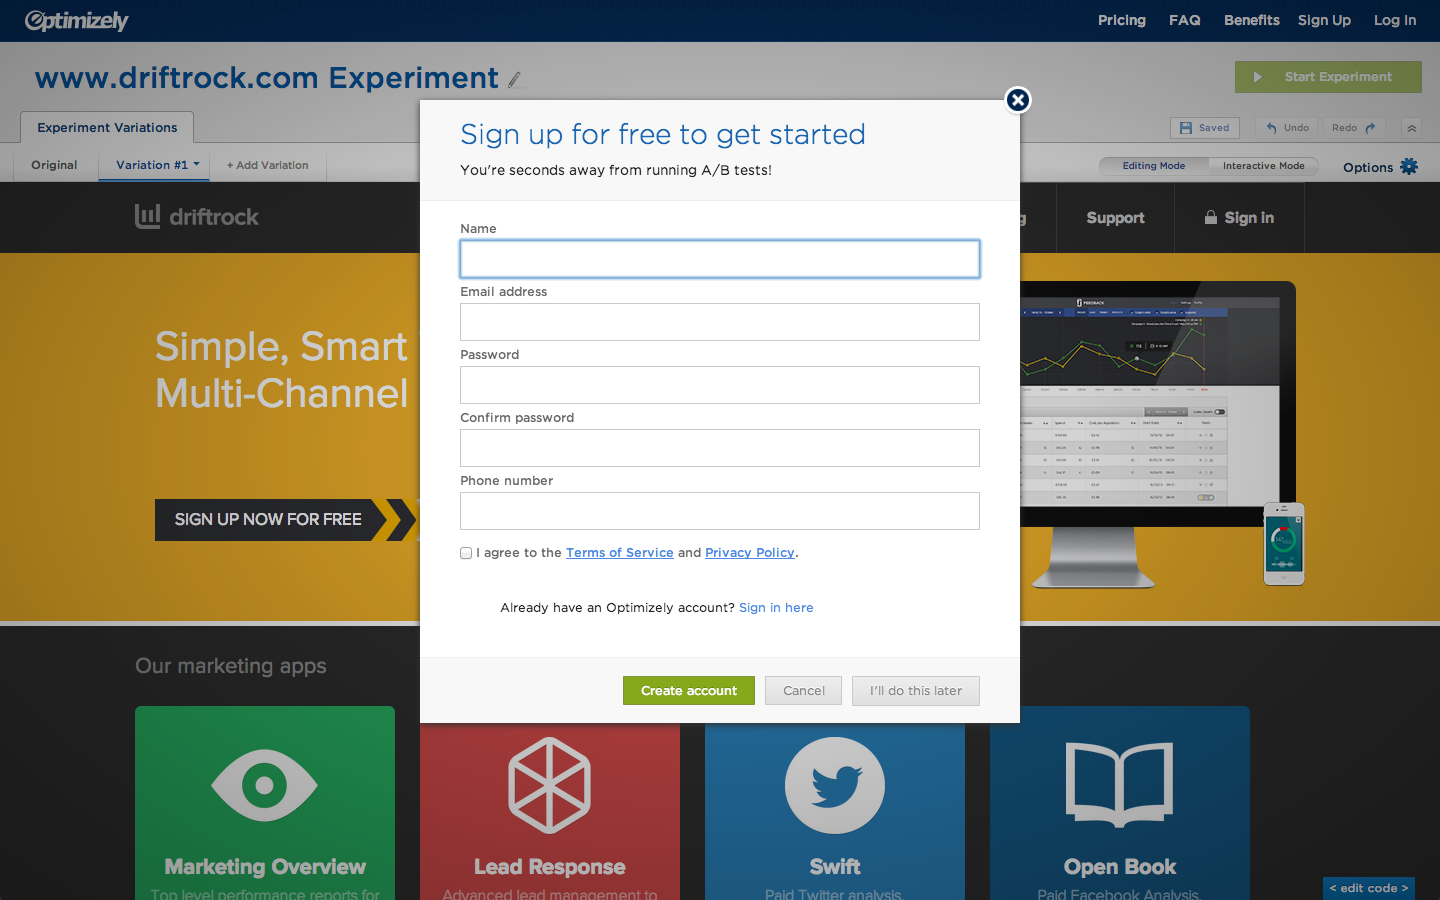Focus the Email address input field
This screenshot has width=1440, height=900.
click(x=720, y=322)
